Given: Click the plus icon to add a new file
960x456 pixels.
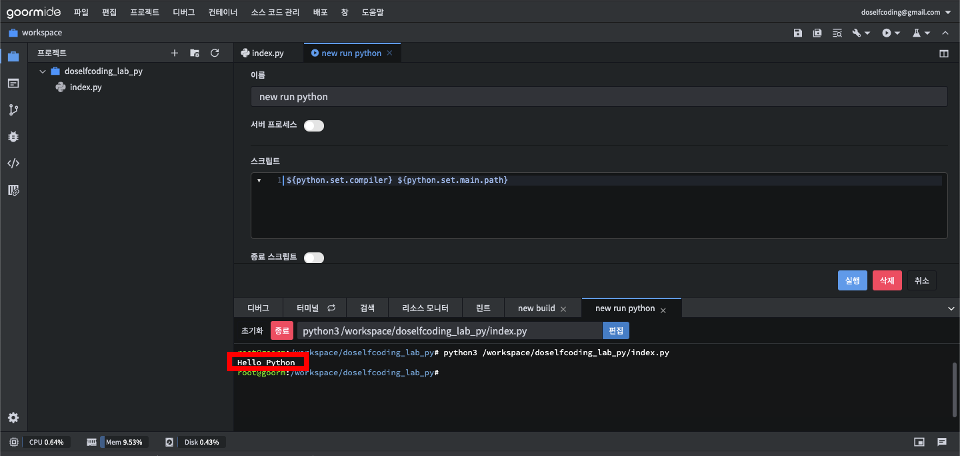Looking at the screenshot, I should pyautogui.click(x=174, y=53).
